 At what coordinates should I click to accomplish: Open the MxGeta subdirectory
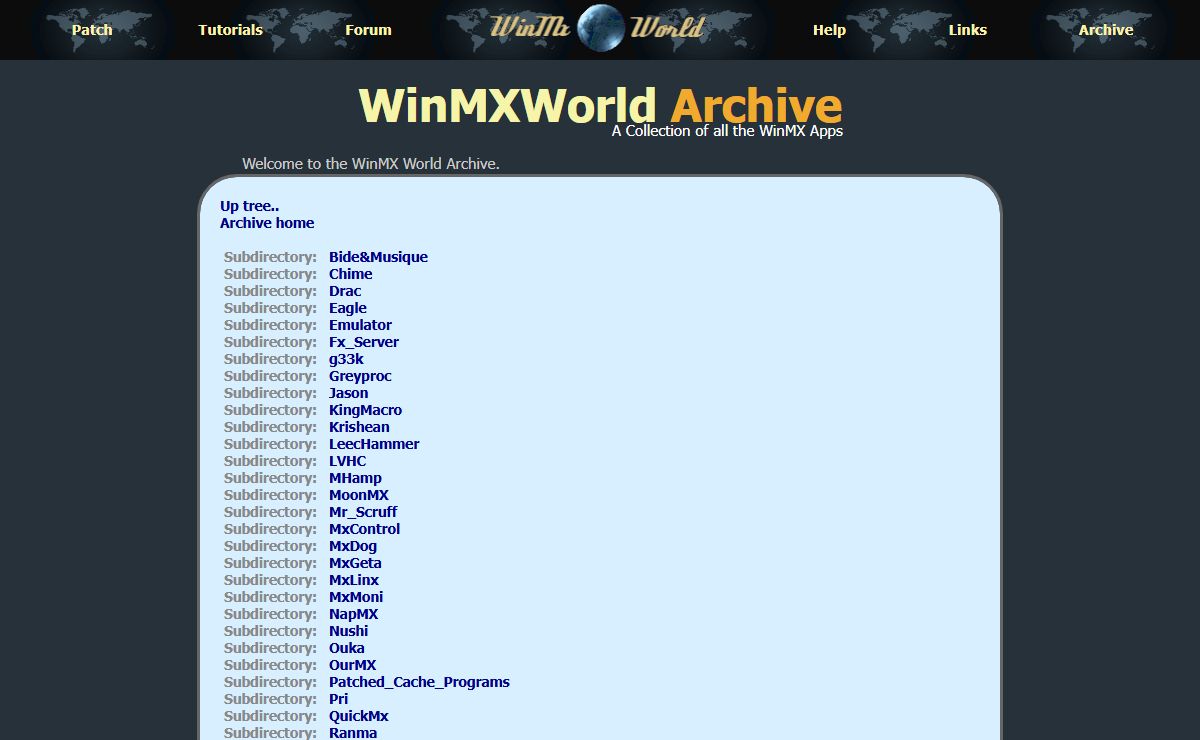coord(355,563)
